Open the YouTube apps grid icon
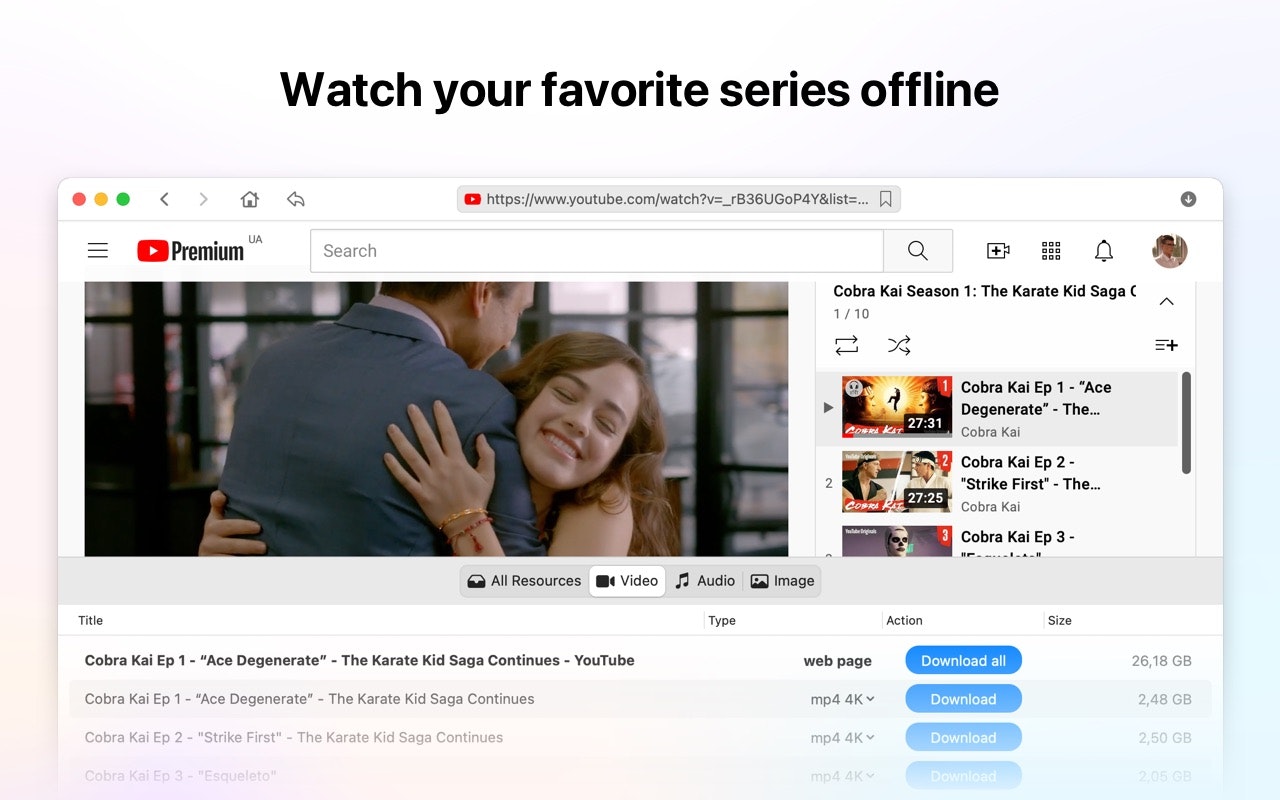The height and width of the screenshot is (800, 1280). 1050,251
